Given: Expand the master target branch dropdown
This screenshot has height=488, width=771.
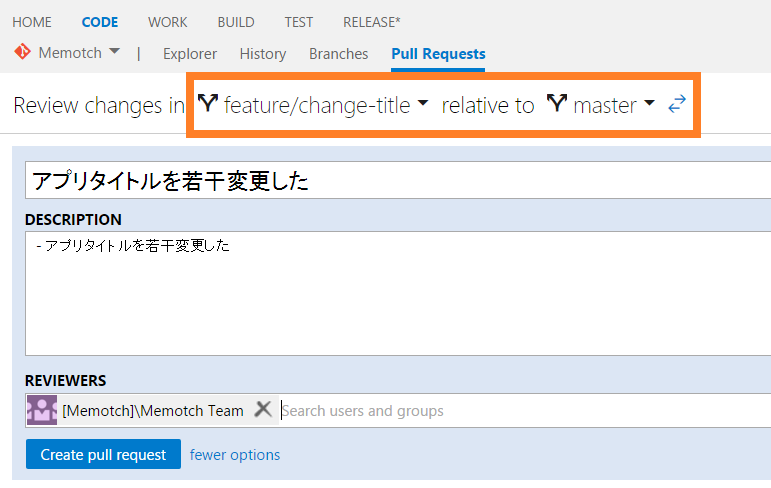Looking at the screenshot, I should pyautogui.click(x=649, y=104).
